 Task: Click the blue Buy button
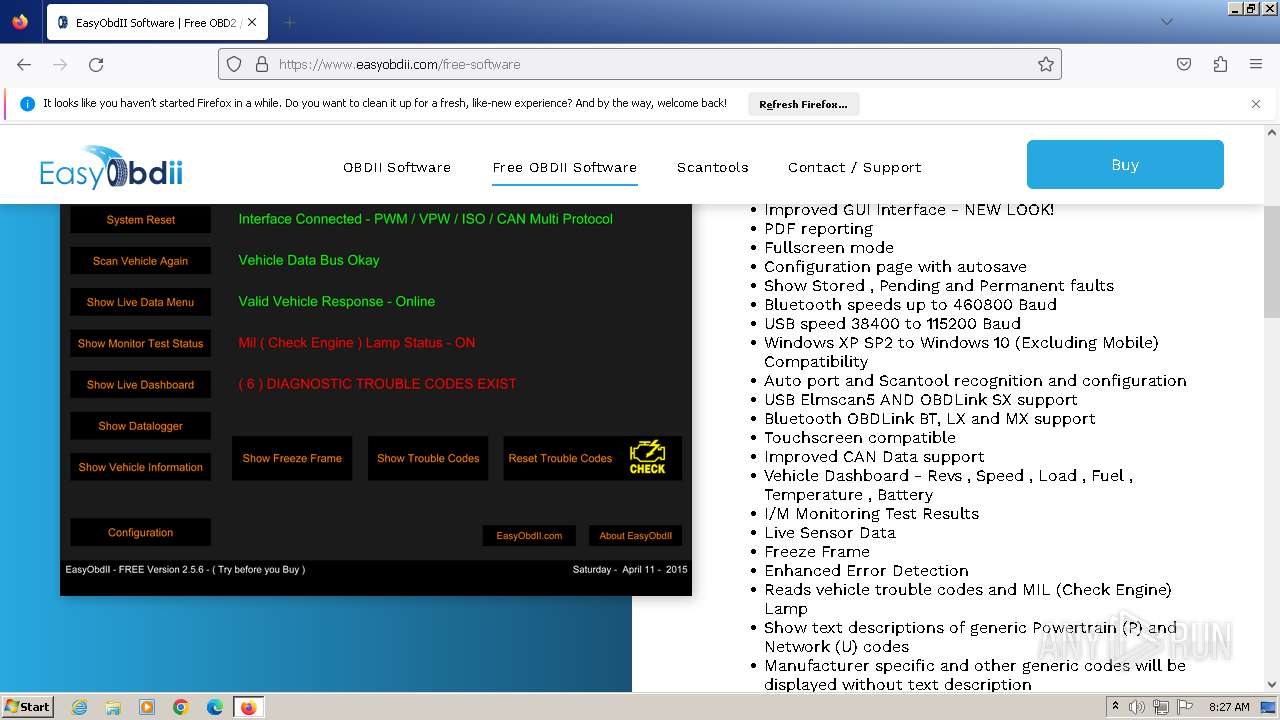tap(1125, 165)
